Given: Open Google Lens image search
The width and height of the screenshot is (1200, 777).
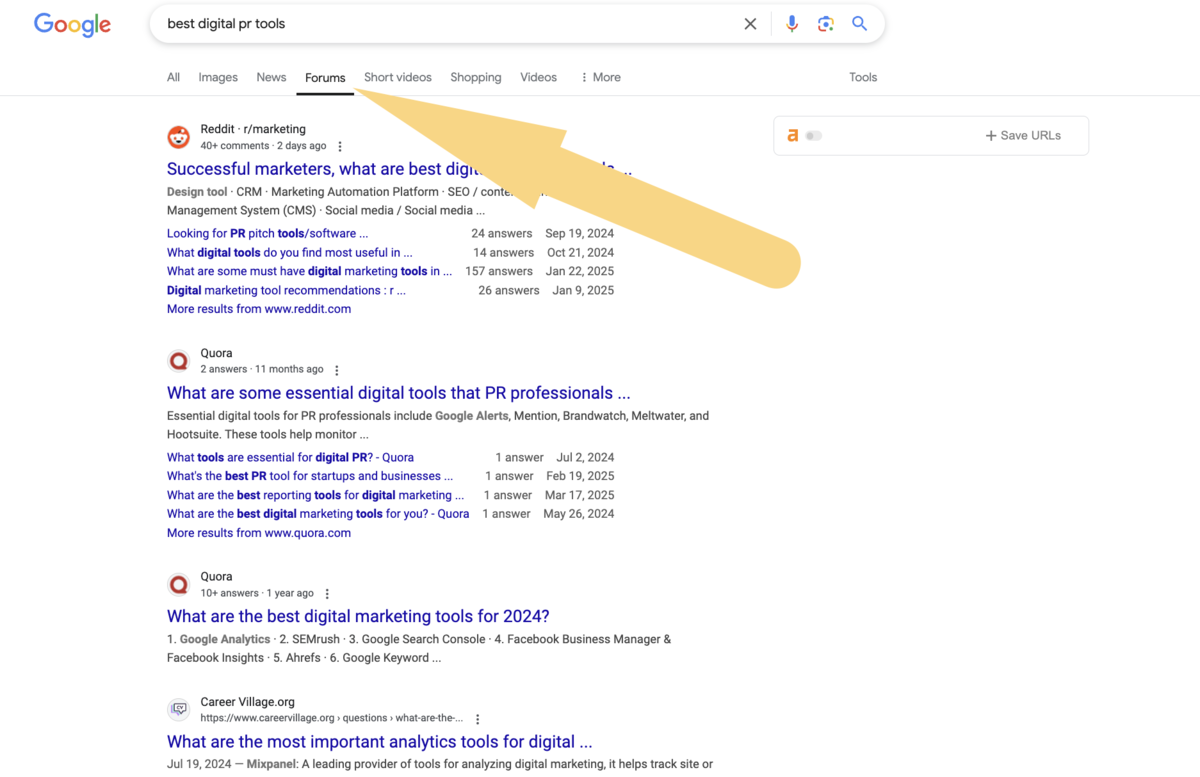Looking at the screenshot, I should point(826,23).
